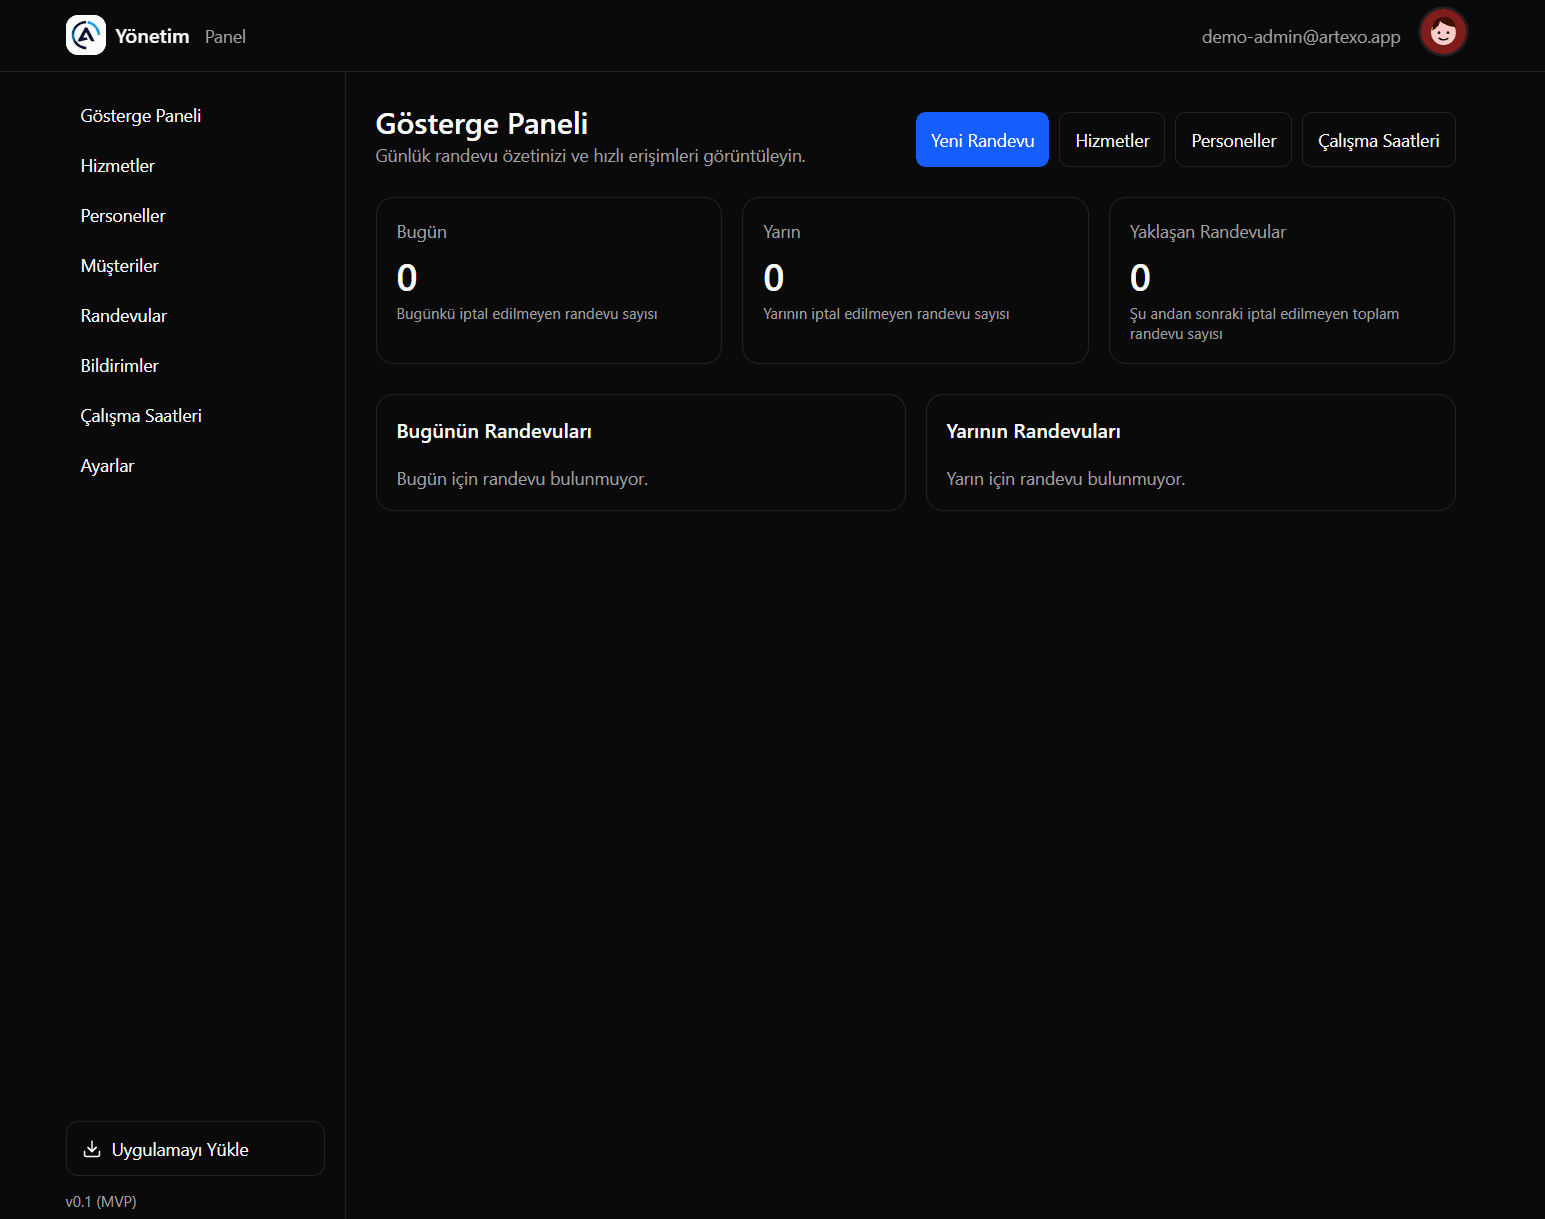The image size is (1545, 1219).
Task: Go to Çalışma Saatleri in sidebar
Action: pos(141,416)
